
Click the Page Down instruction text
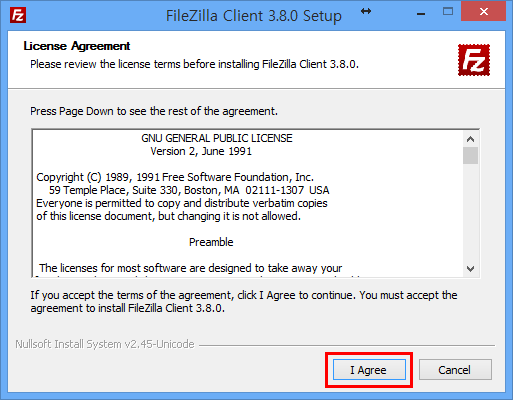(x=154, y=111)
